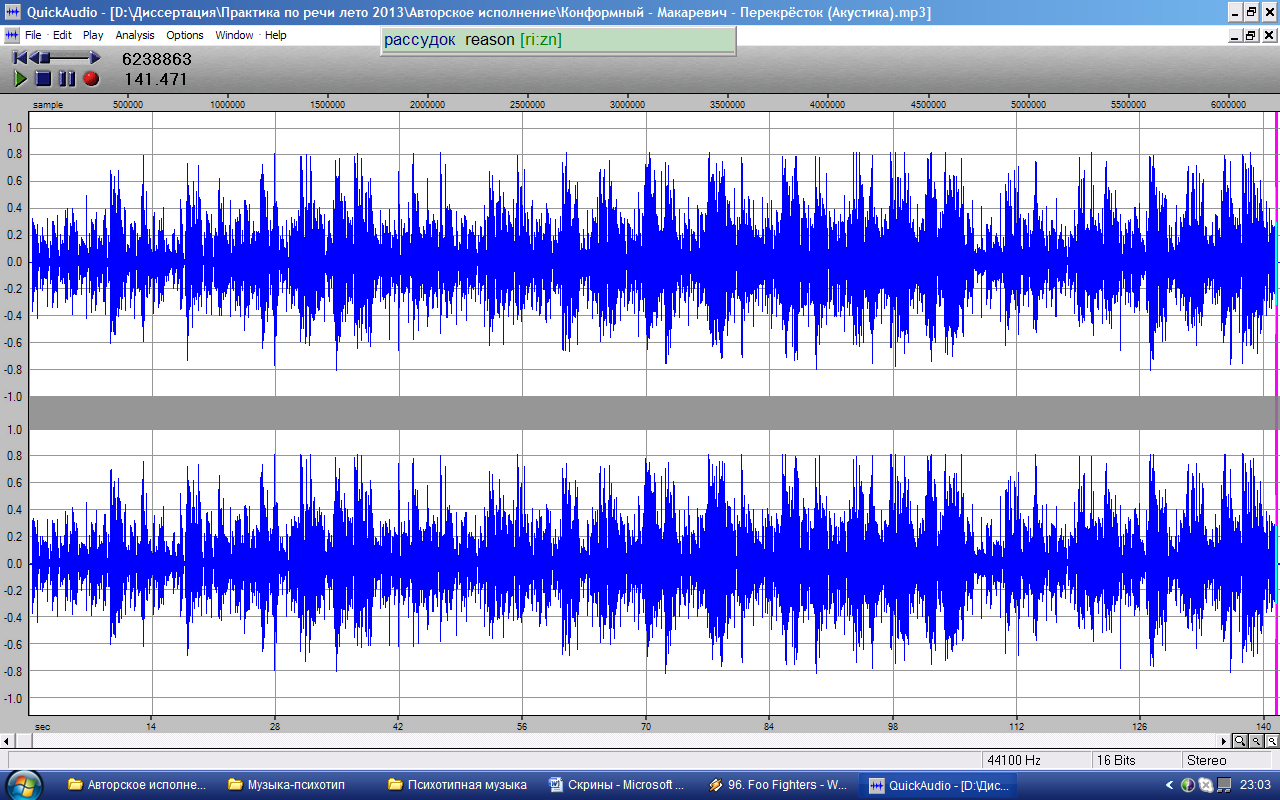1280x800 pixels.
Task: Switch to Foo Fighters taskbar item
Action: (x=778, y=785)
